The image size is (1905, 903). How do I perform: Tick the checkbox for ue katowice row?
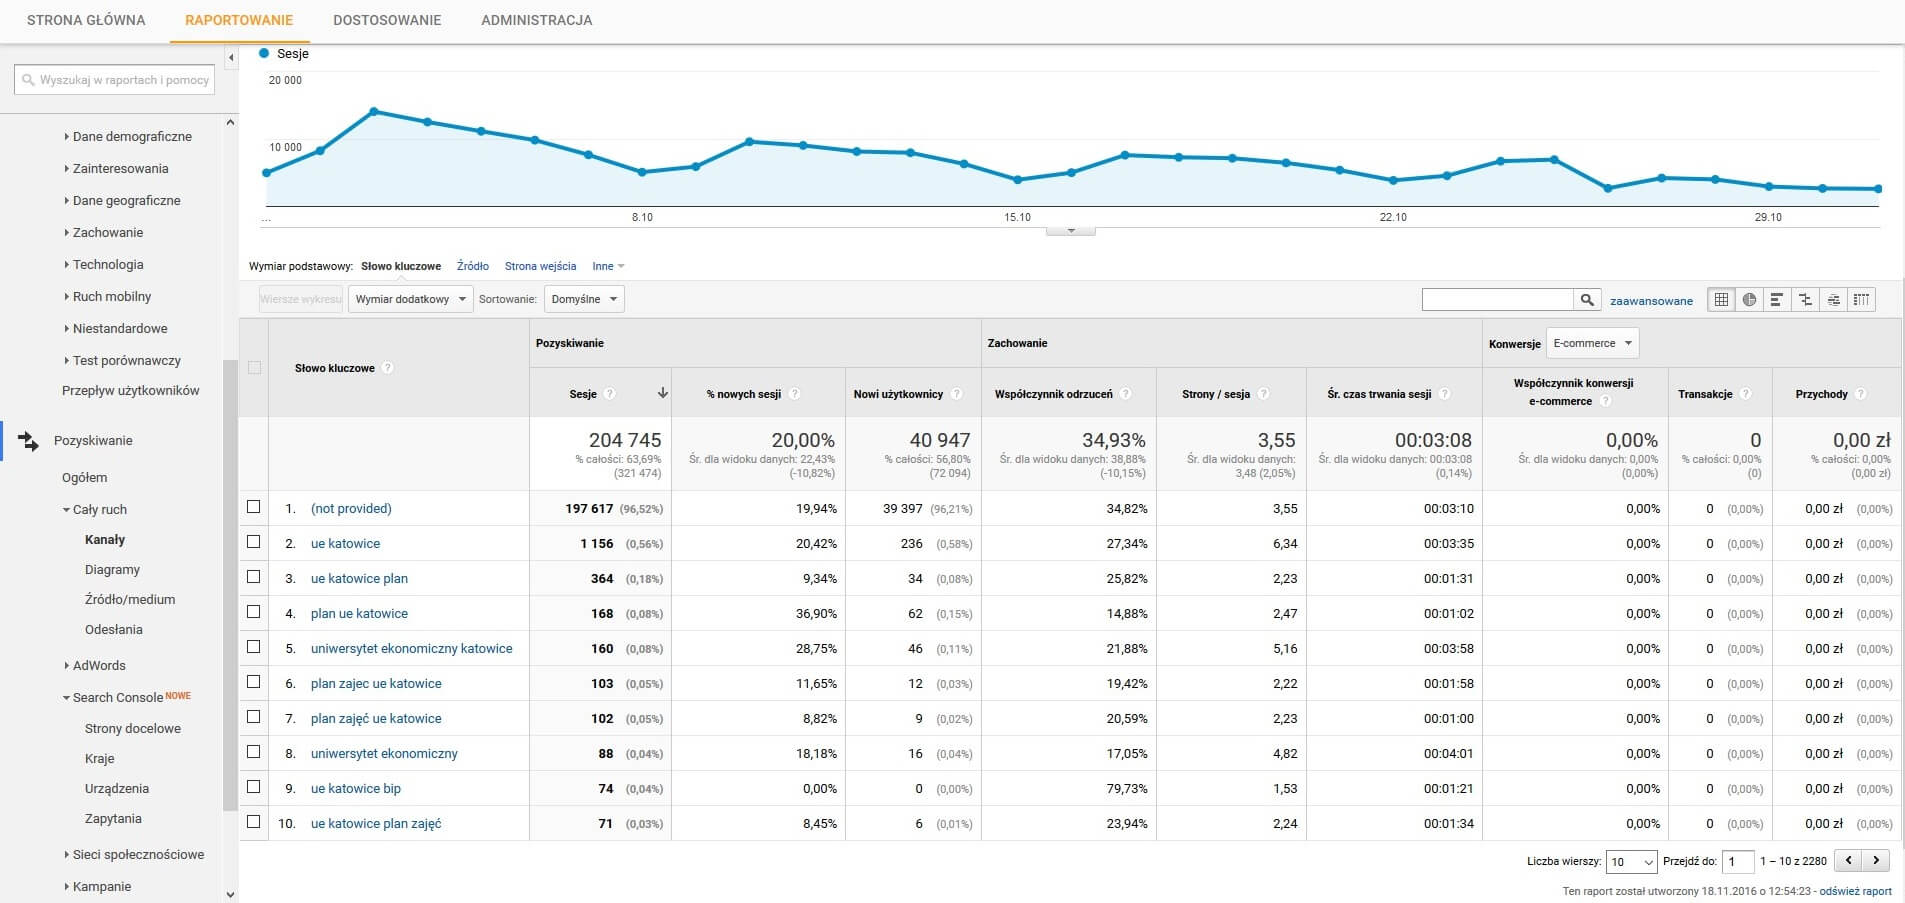pos(254,542)
